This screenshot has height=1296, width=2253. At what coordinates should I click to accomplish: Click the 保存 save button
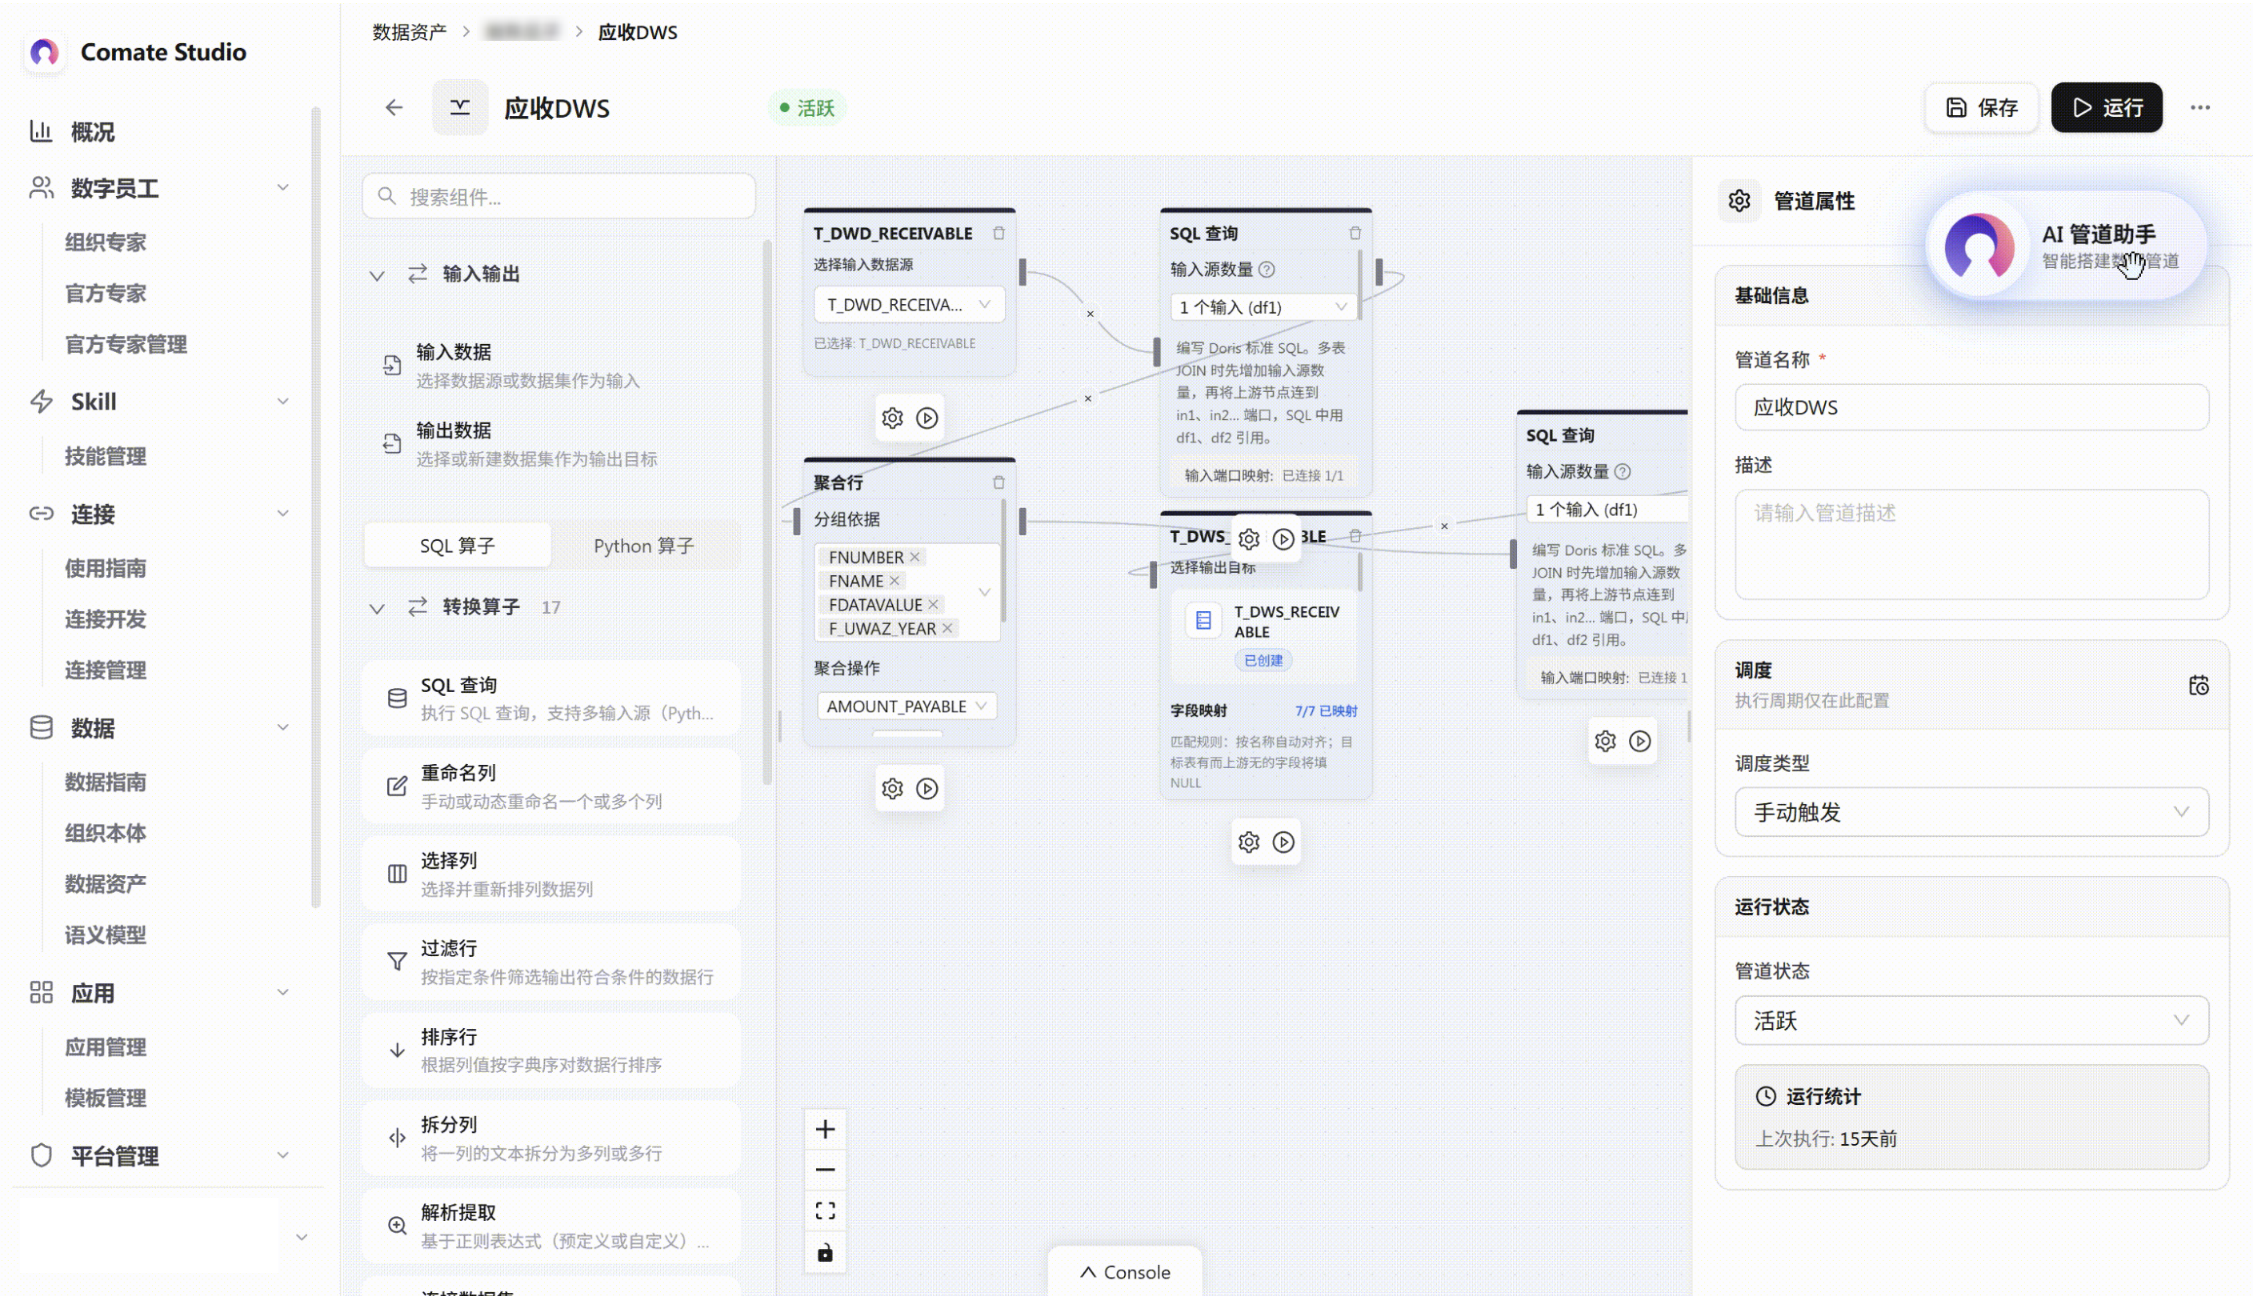click(1981, 107)
